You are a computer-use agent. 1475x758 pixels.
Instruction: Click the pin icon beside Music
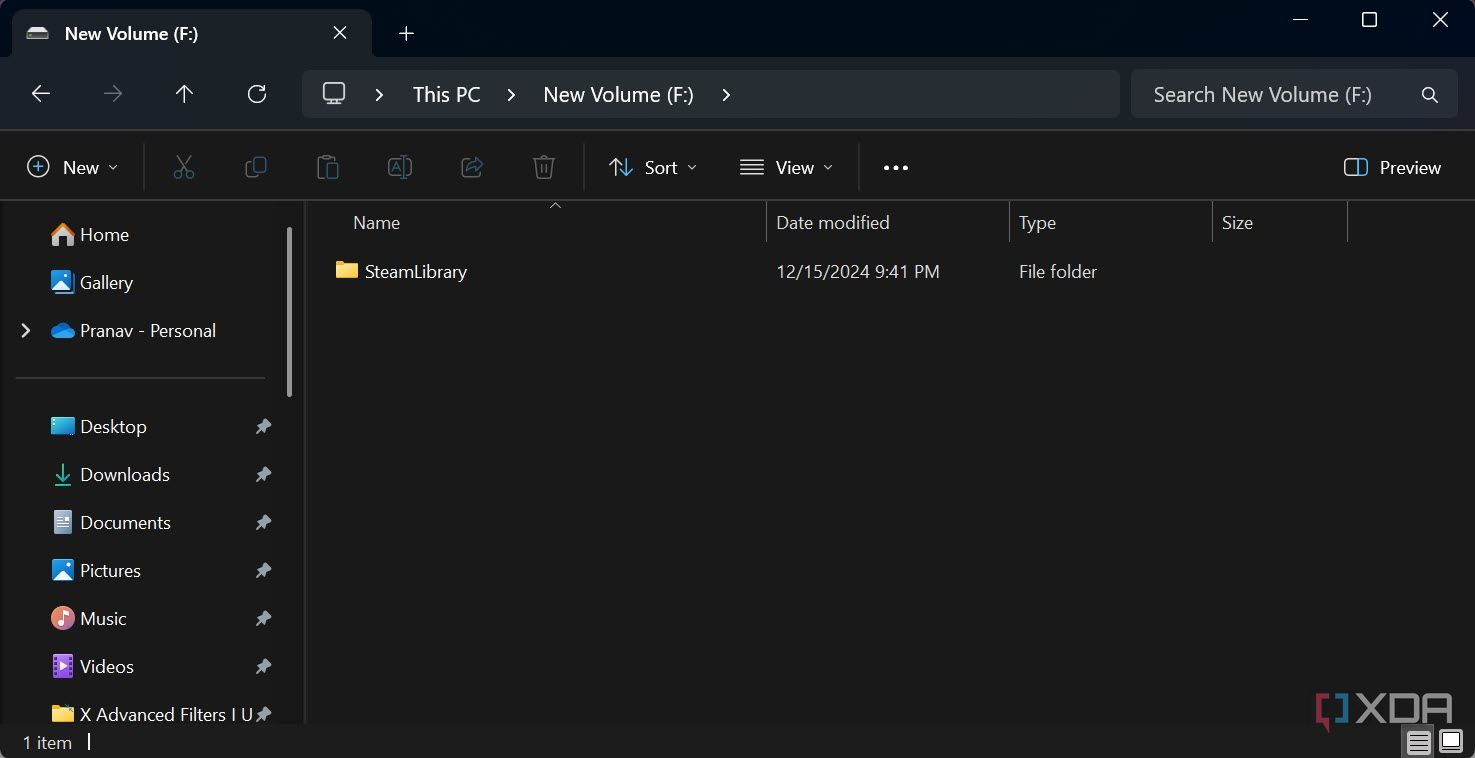(263, 618)
